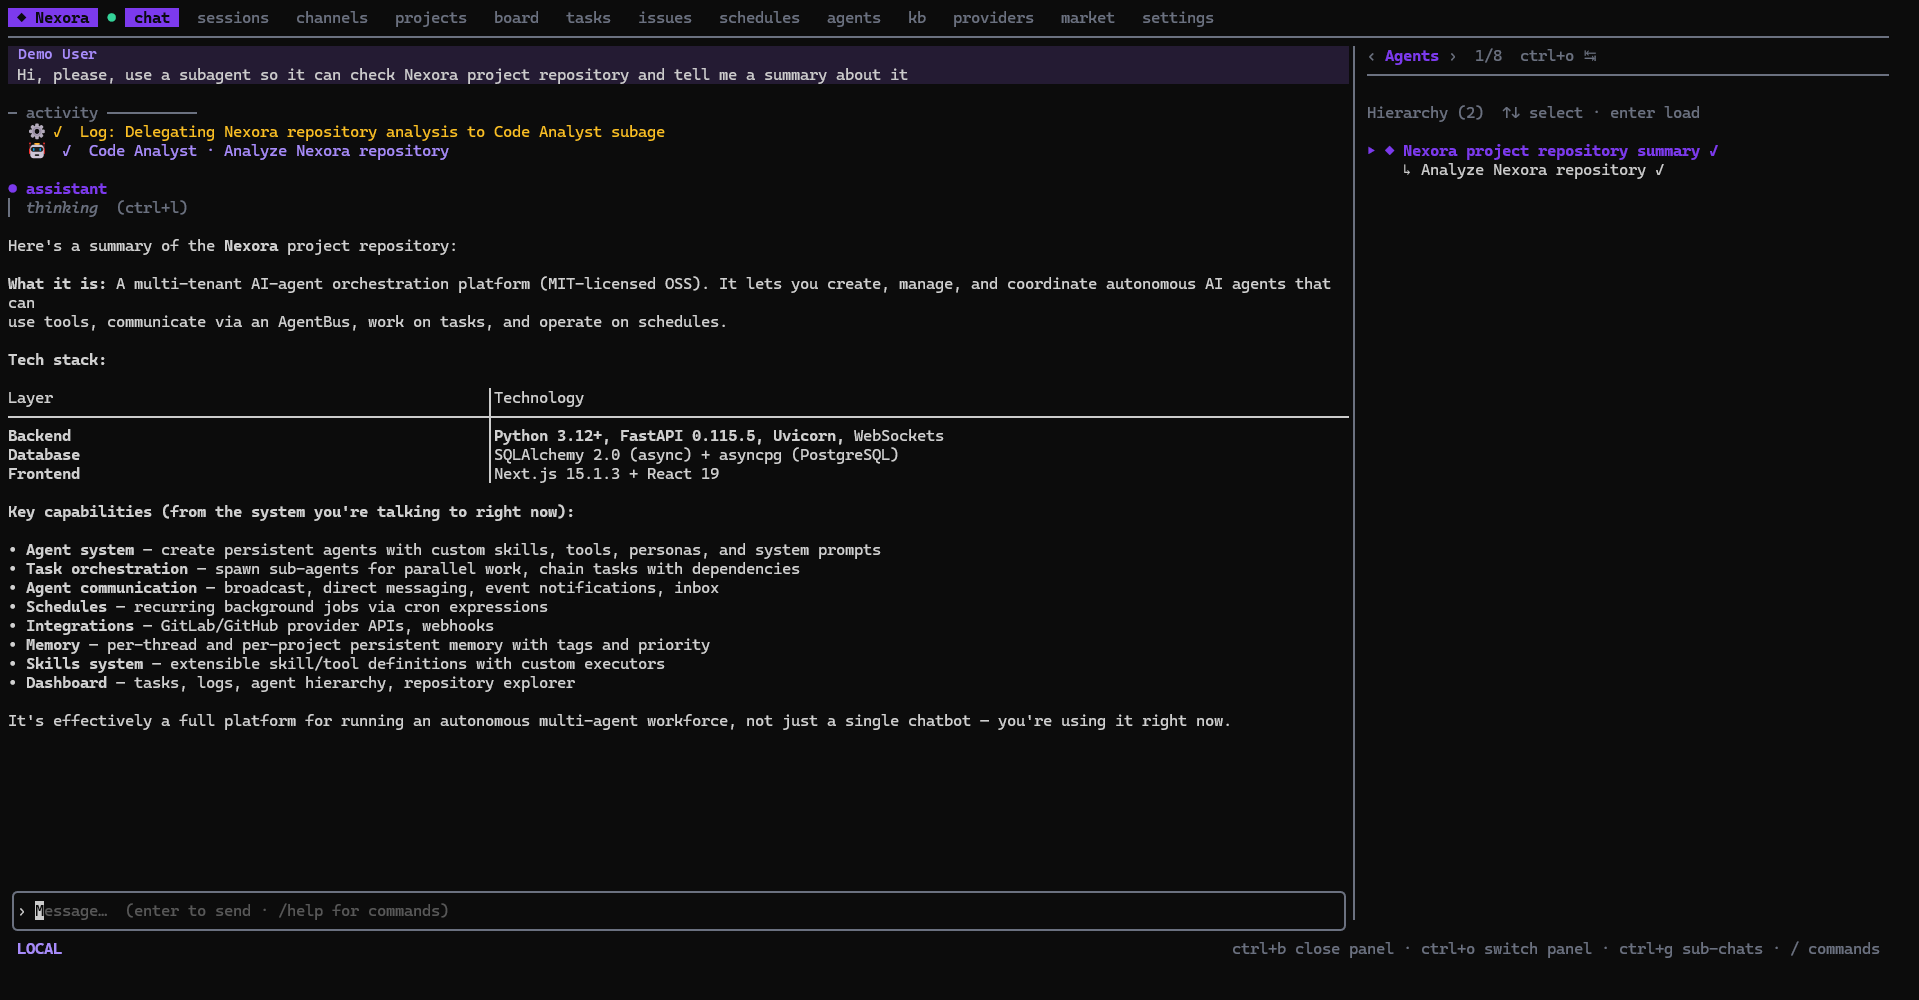Click the up-down select arrows icon
1919x1000 pixels.
click(1510, 113)
